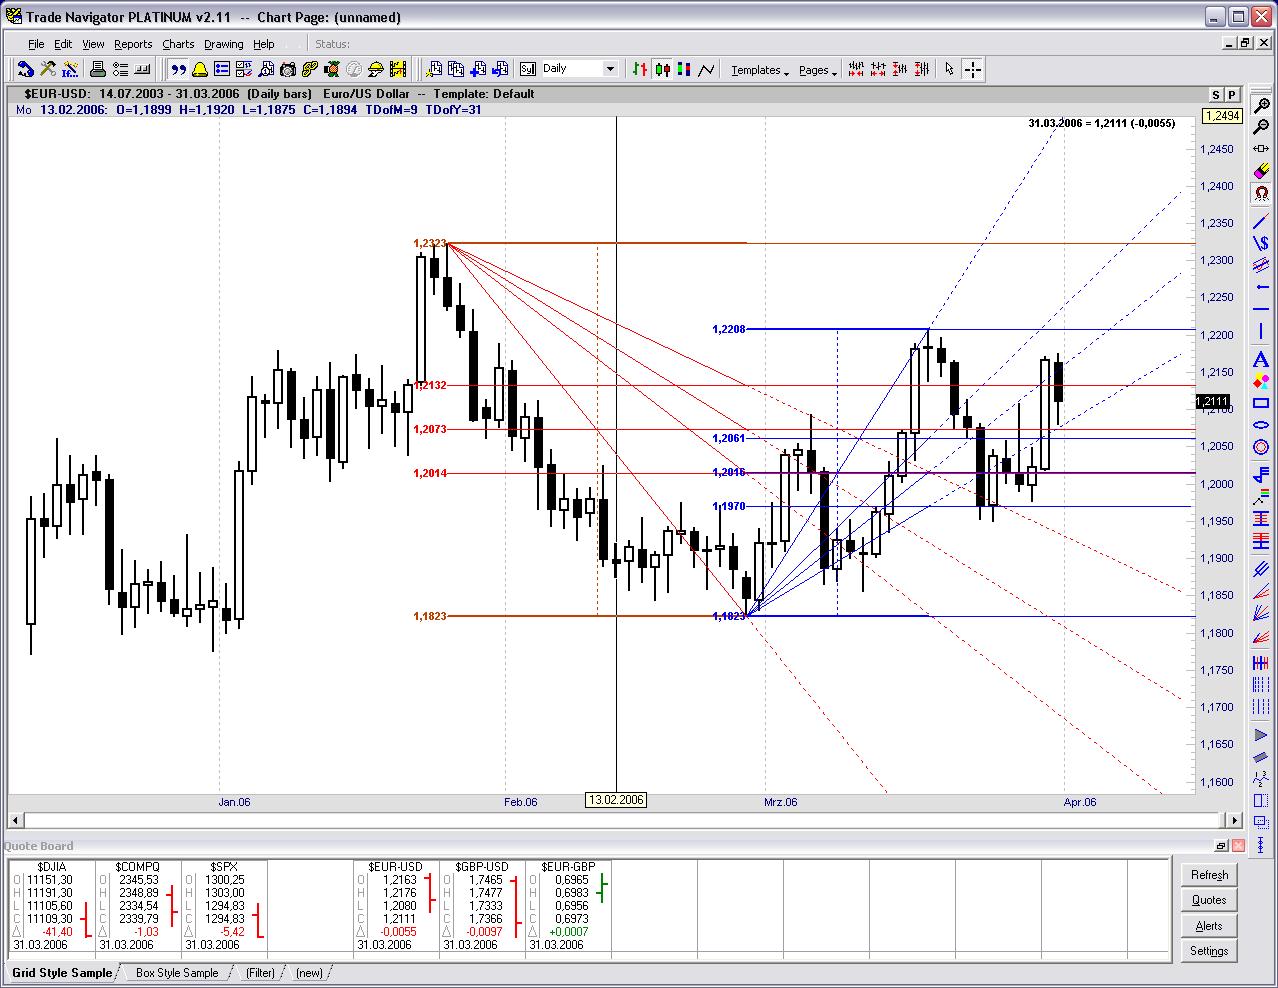Screen dimensions: 1278x988
Task: Open the Drawing menu
Action: (223, 44)
